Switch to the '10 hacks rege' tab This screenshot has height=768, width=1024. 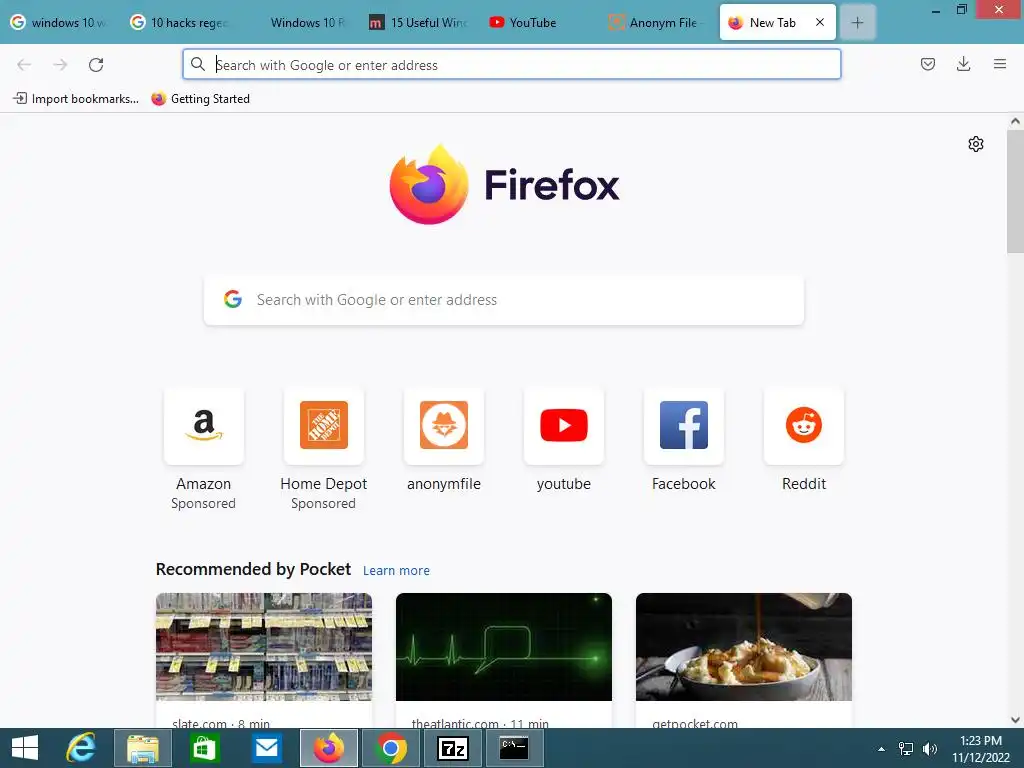tap(181, 23)
